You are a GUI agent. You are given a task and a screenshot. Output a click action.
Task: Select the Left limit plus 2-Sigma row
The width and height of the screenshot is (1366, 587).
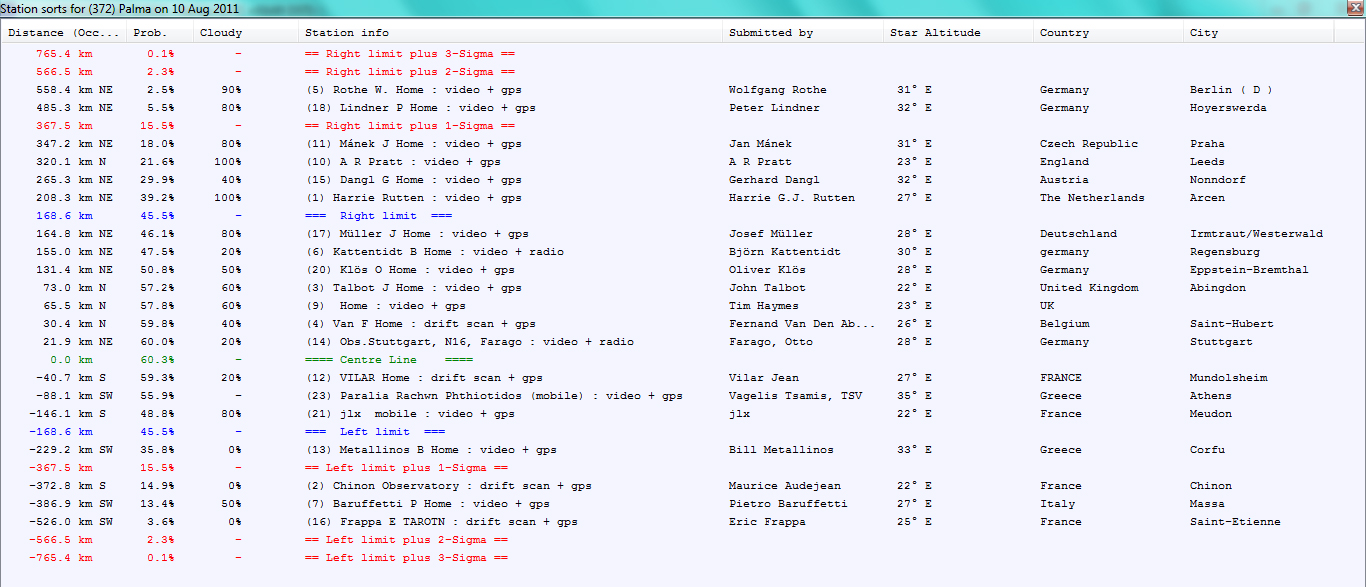click(668, 540)
